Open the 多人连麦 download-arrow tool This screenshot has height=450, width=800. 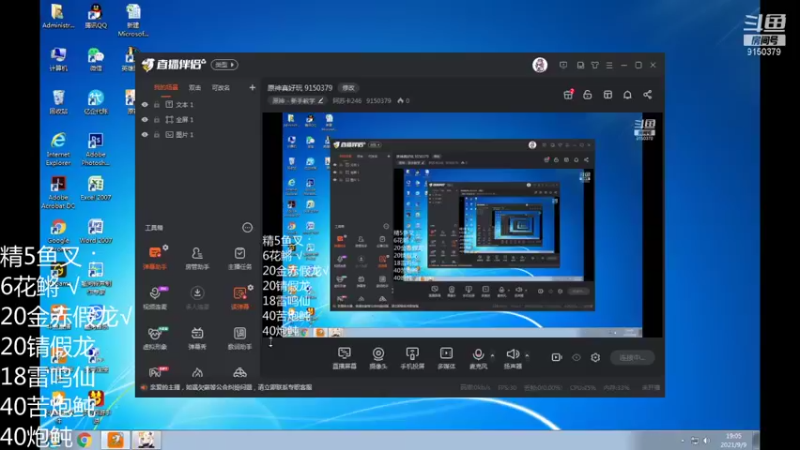(197, 298)
